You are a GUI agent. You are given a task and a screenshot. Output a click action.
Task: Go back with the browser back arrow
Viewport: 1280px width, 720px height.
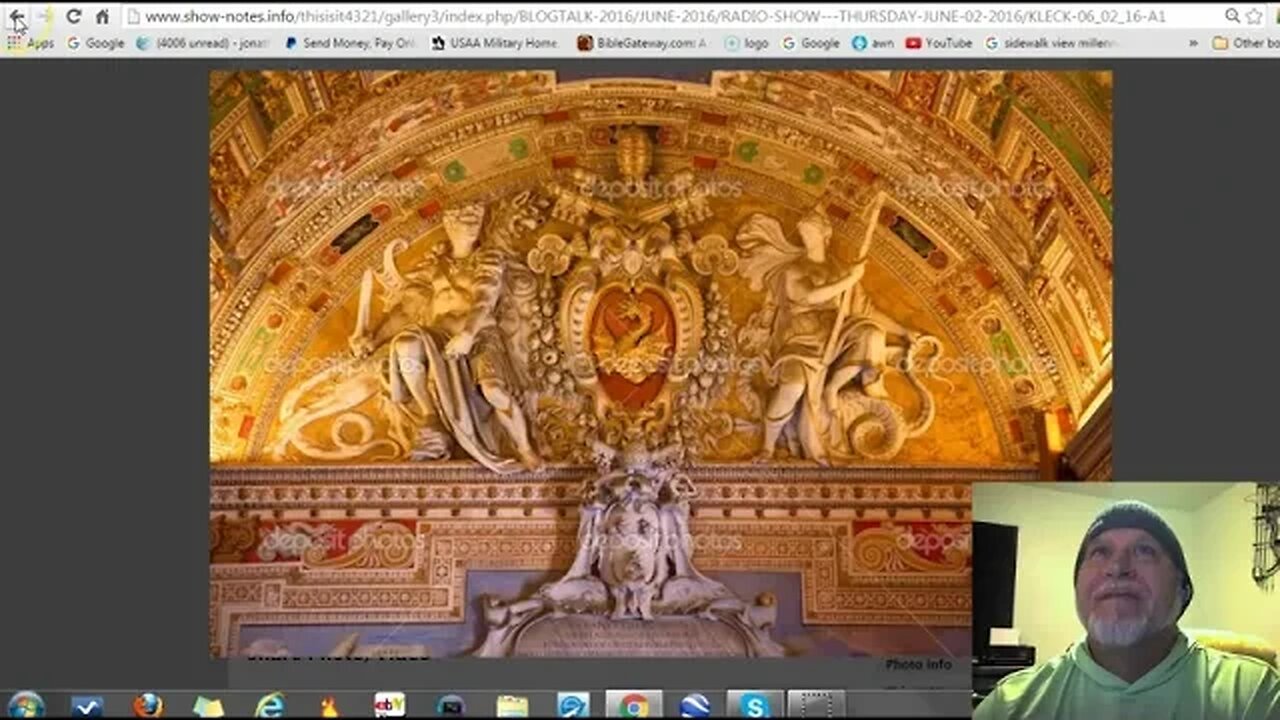coord(17,17)
